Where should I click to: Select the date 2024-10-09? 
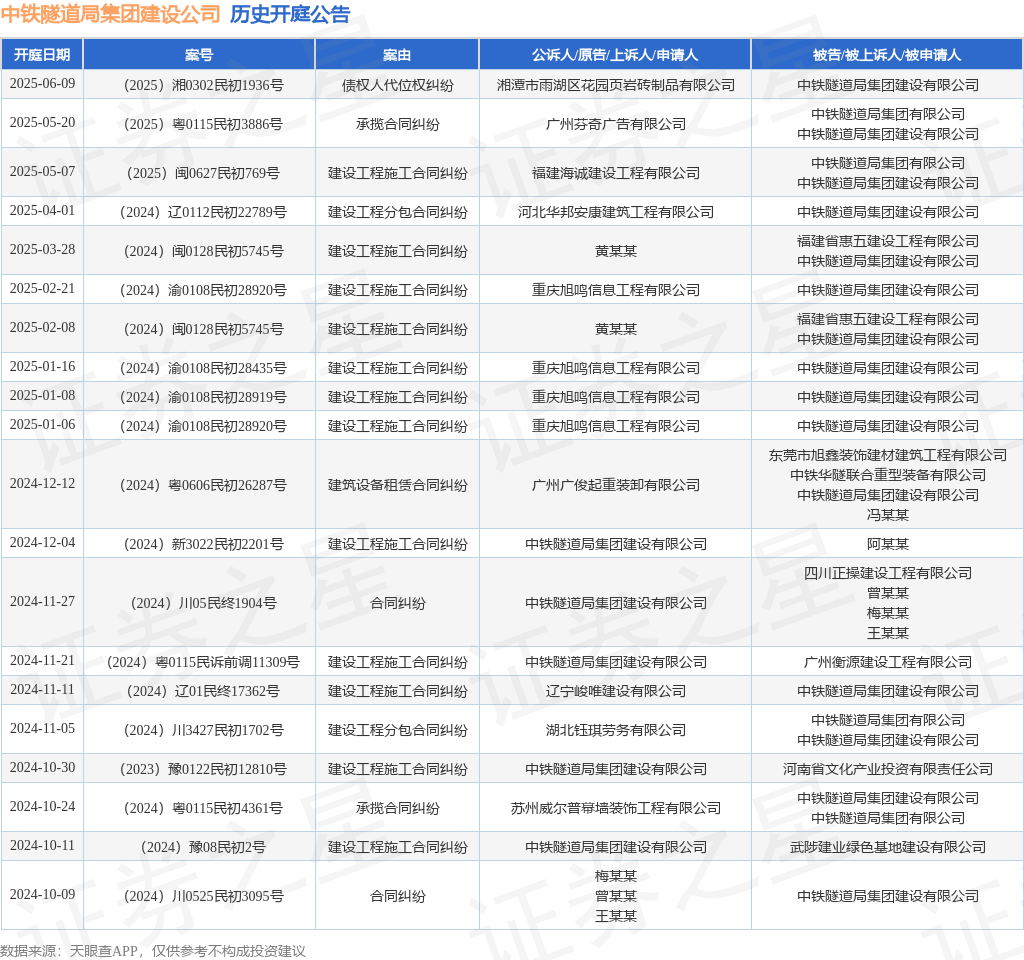pyautogui.click(x=42, y=895)
